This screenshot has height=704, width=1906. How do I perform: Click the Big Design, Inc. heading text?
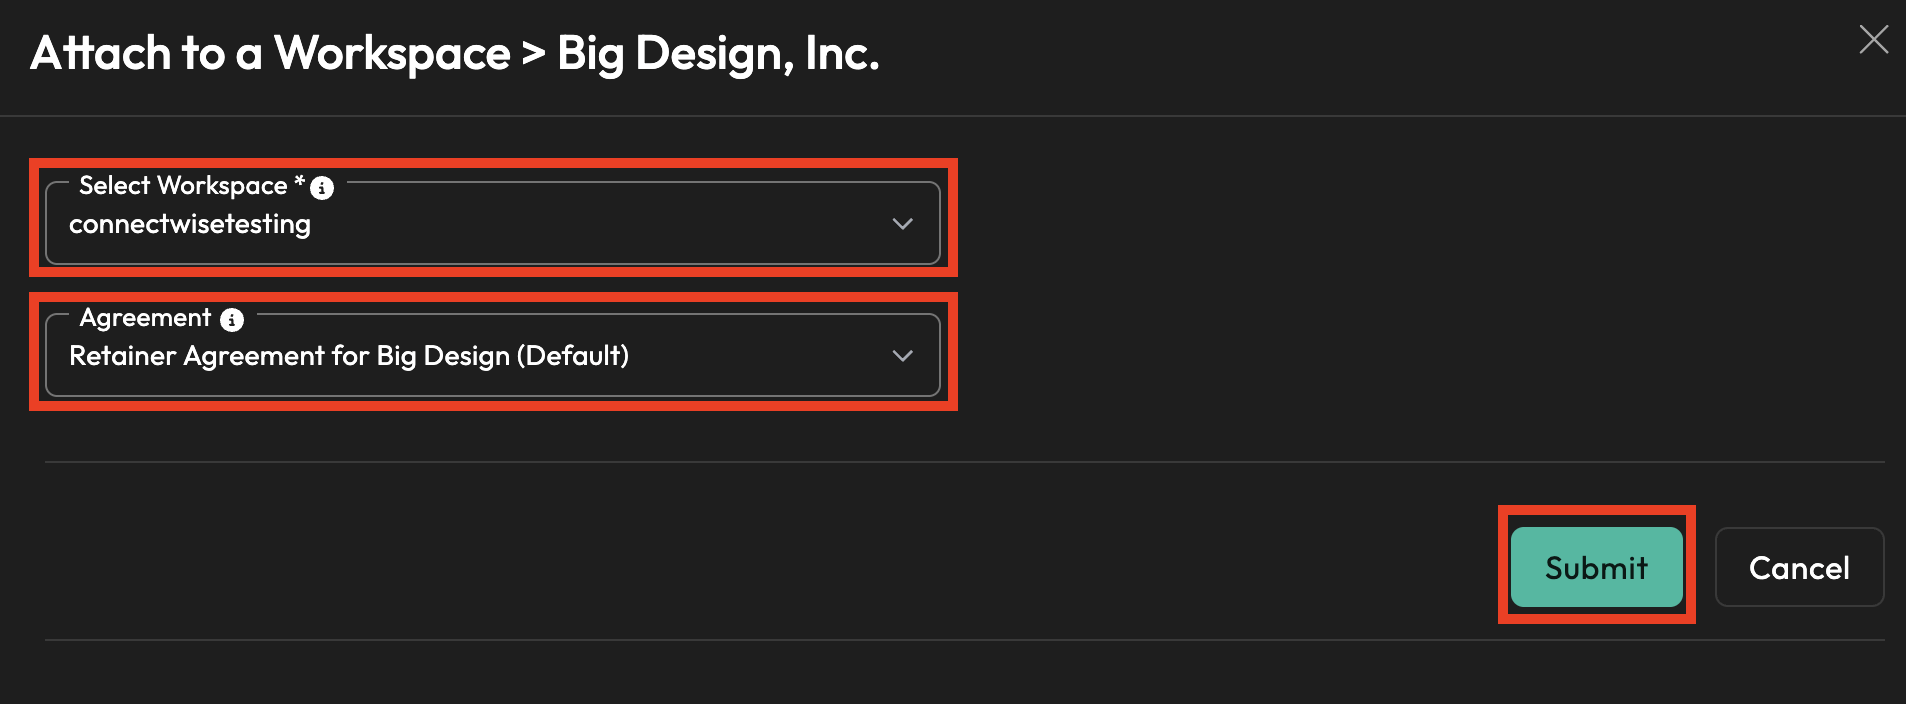click(717, 53)
